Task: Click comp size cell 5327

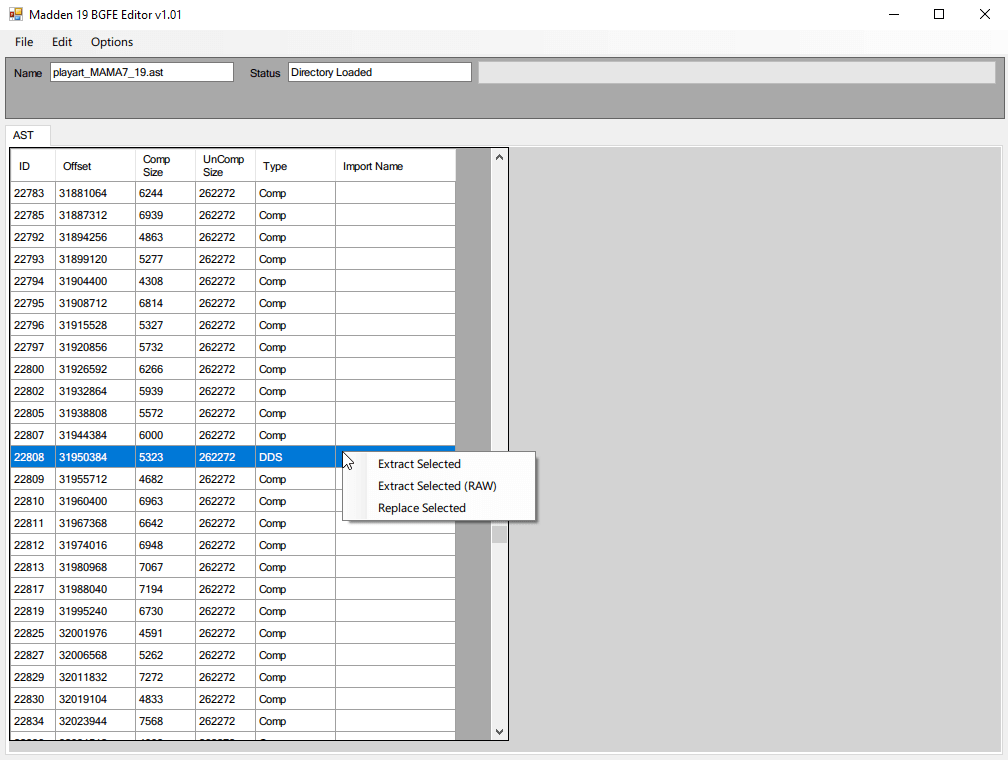Action: (165, 325)
